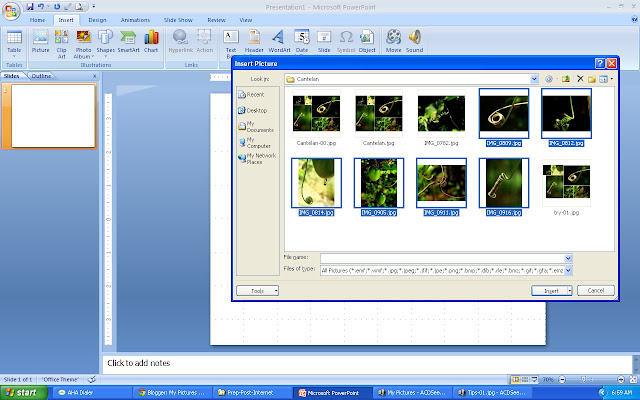Select slide 1 thumbnail in Slides pane
640x400 pixels.
[x=53, y=116]
